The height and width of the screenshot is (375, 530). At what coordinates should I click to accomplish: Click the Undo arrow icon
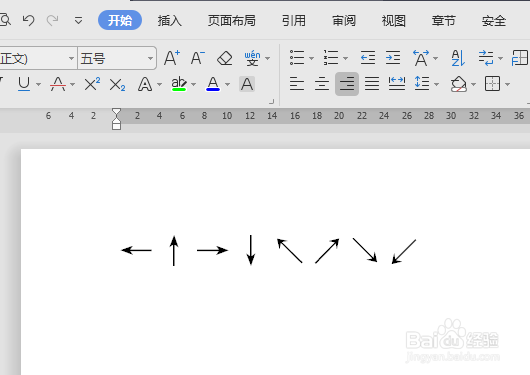click(29, 20)
